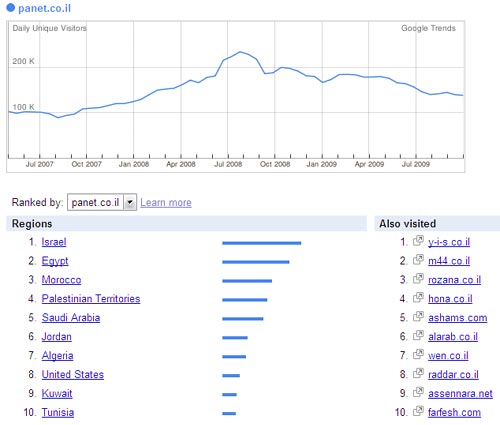Click the Jul 2008 peak on graph
The image size is (500, 425).
tap(240, 52)
